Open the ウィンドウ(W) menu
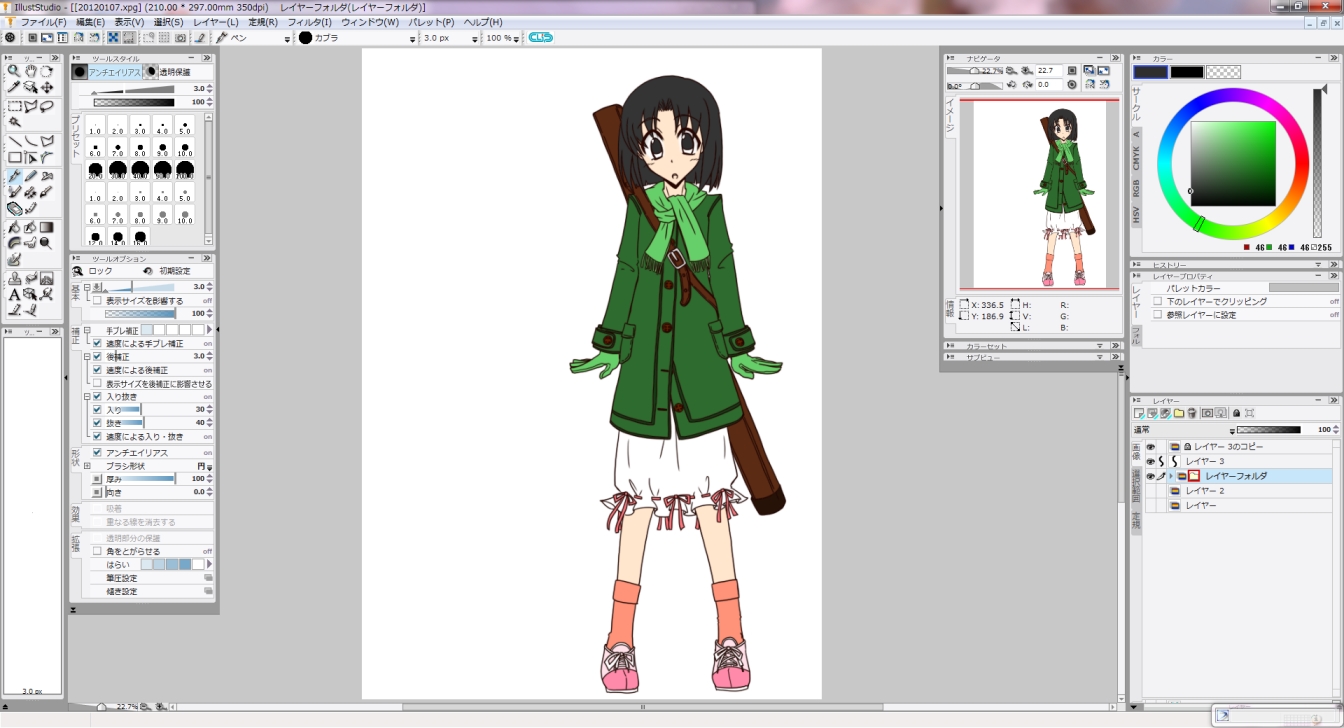This screenshot has width=1344, height=728. [x=370, y=22]
